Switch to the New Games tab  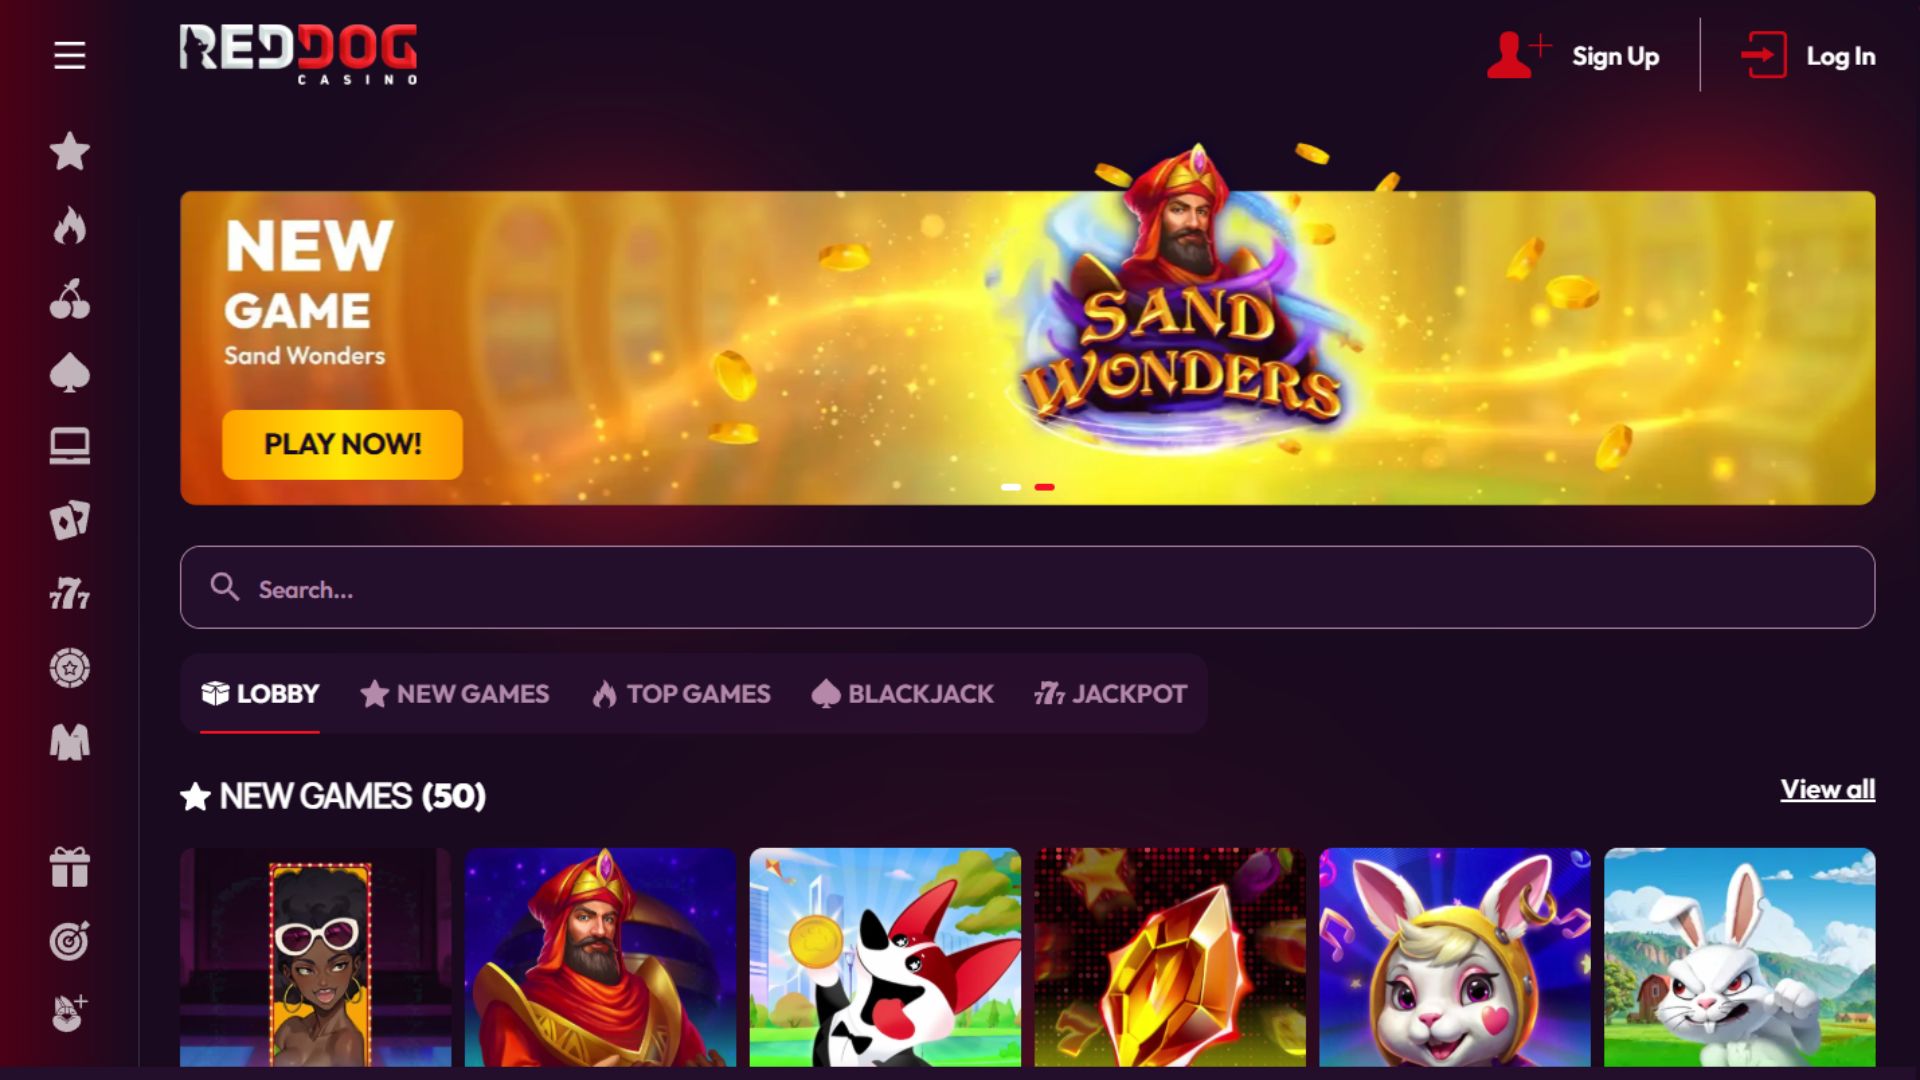pyautogui.click(x=455, y=694)
